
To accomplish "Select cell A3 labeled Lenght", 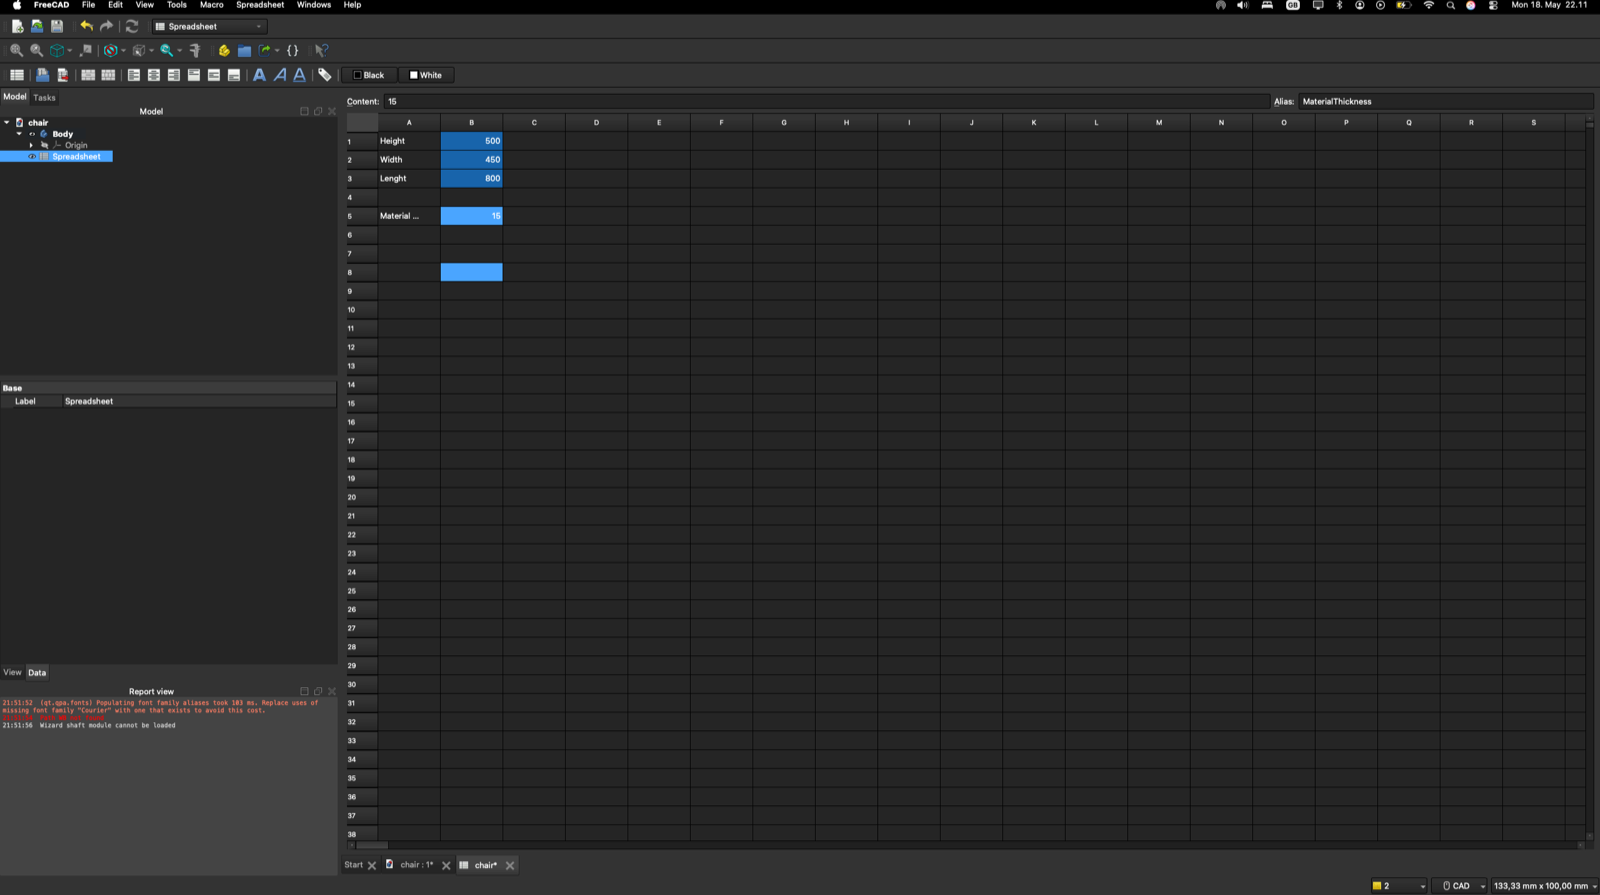I will pos(409,178).
